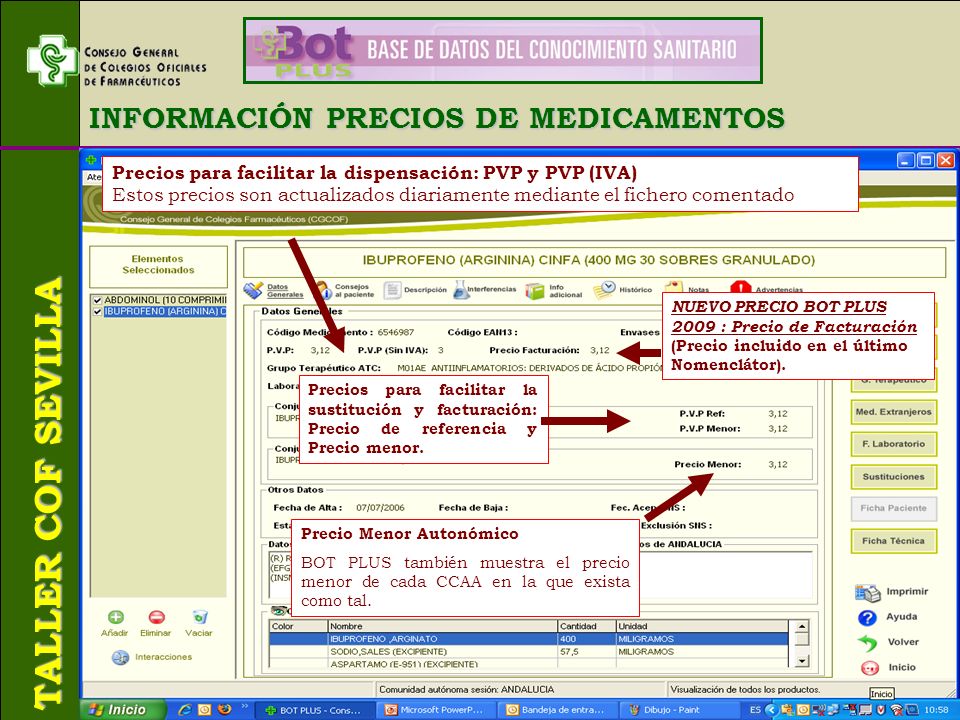Click the P.V.P Menor value 3,12
The width and height of the screenshot is (960, 720).
778,429
